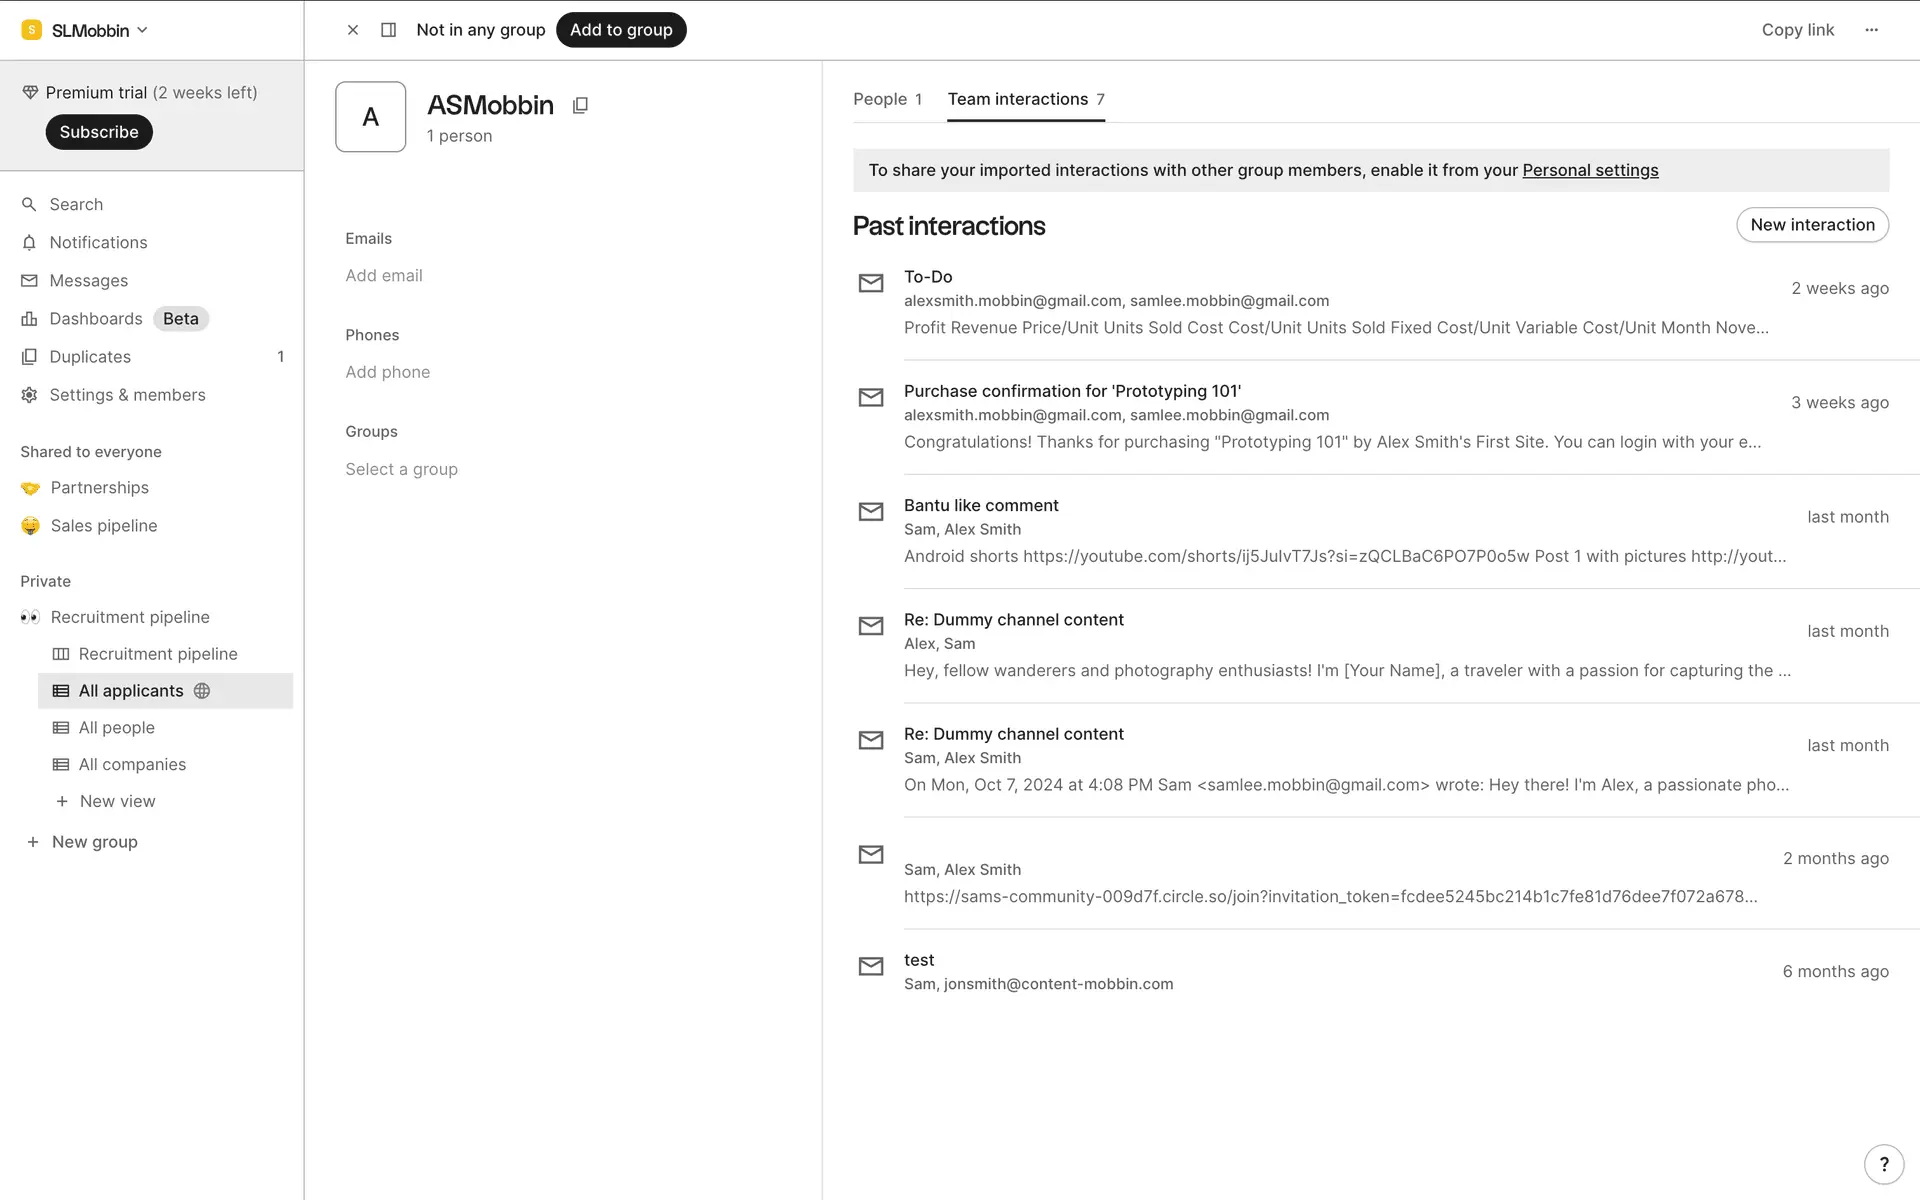Open the three-dot more options menu

(x=1871, y=30)
